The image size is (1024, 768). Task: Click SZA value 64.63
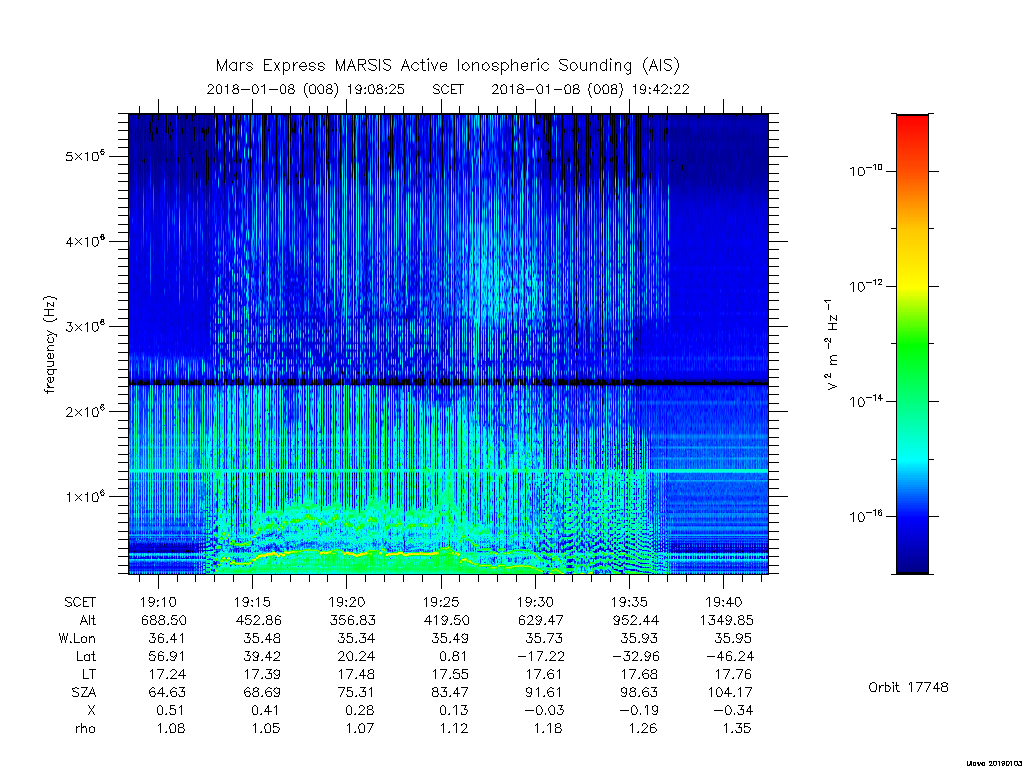click(167, 692)
